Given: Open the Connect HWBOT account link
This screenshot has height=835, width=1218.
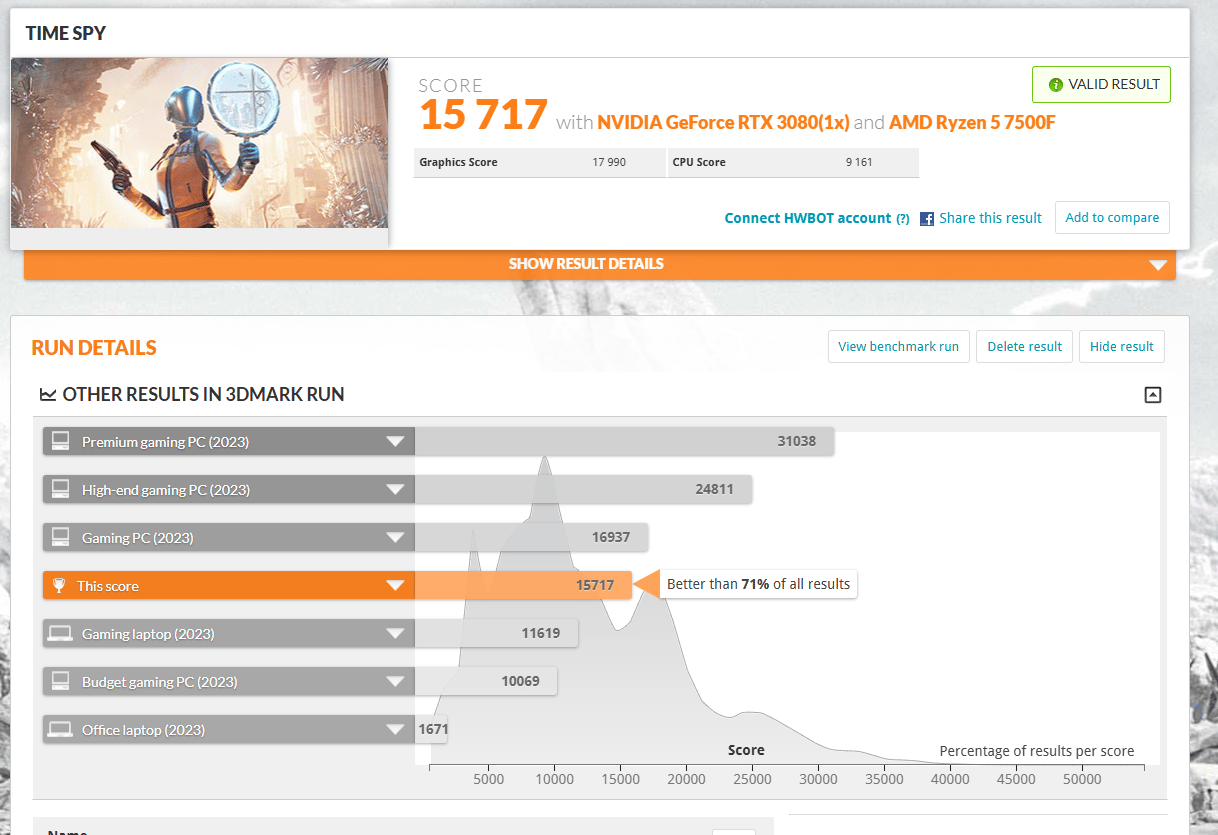Looking at the screenshot, I should [807, 218].
